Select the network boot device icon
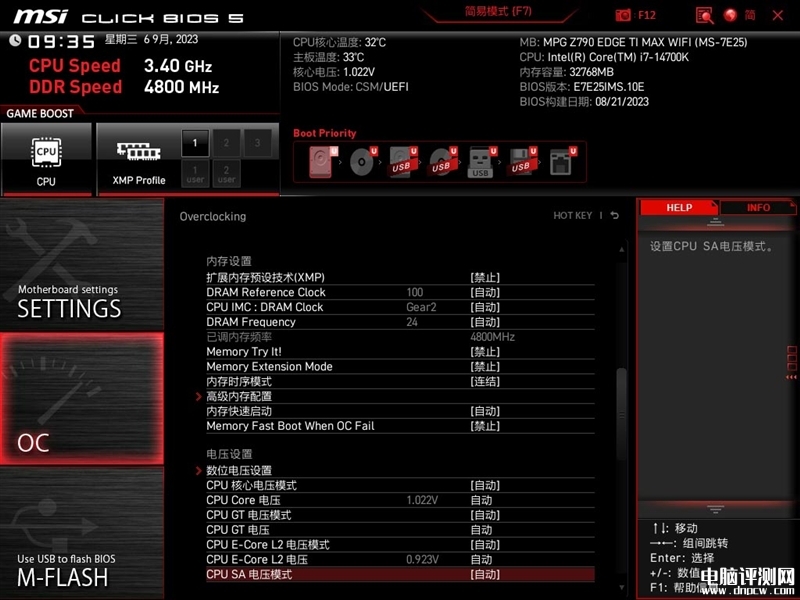Image resolution: width=800 pixels, height=600 pixels. point(562,162)
